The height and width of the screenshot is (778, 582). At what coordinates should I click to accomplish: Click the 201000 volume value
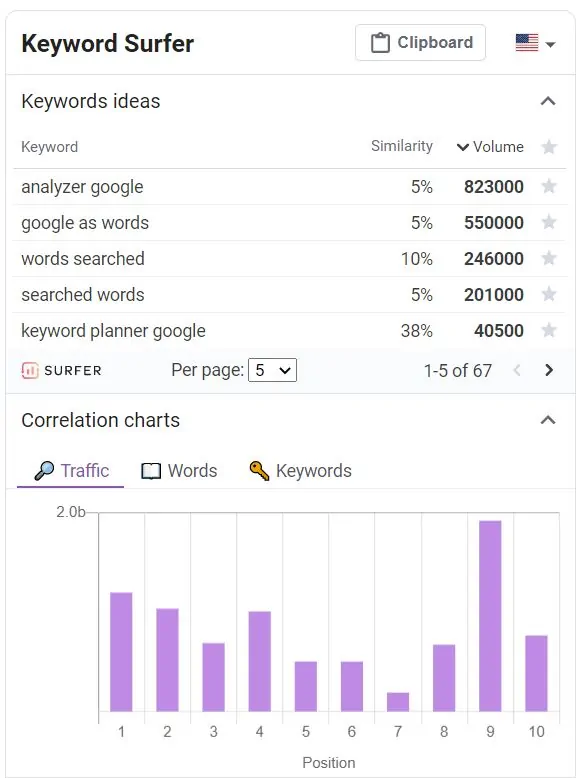(494, 295)
